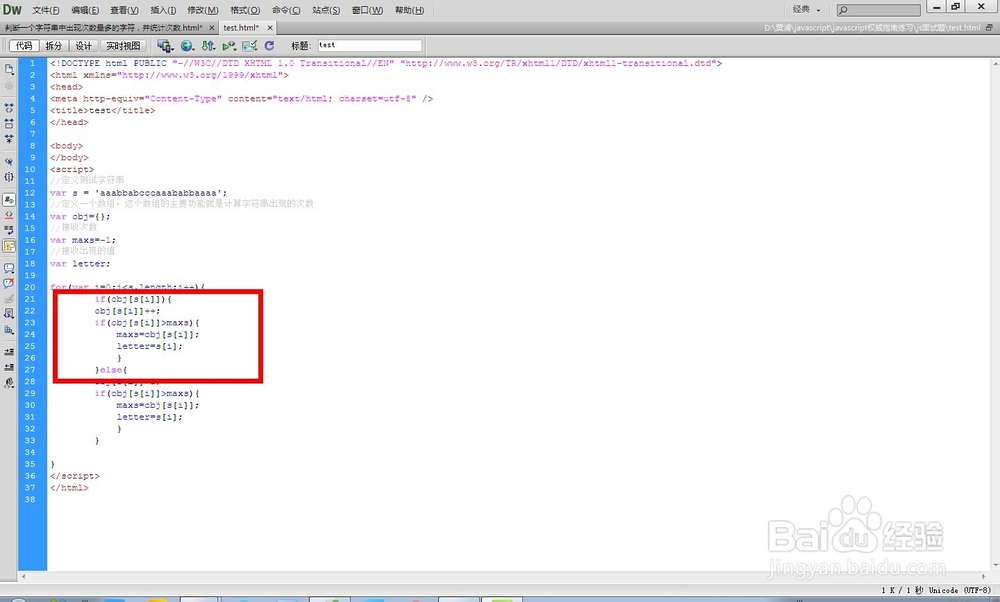Click the Check Browser Compatibility icon

249,46
